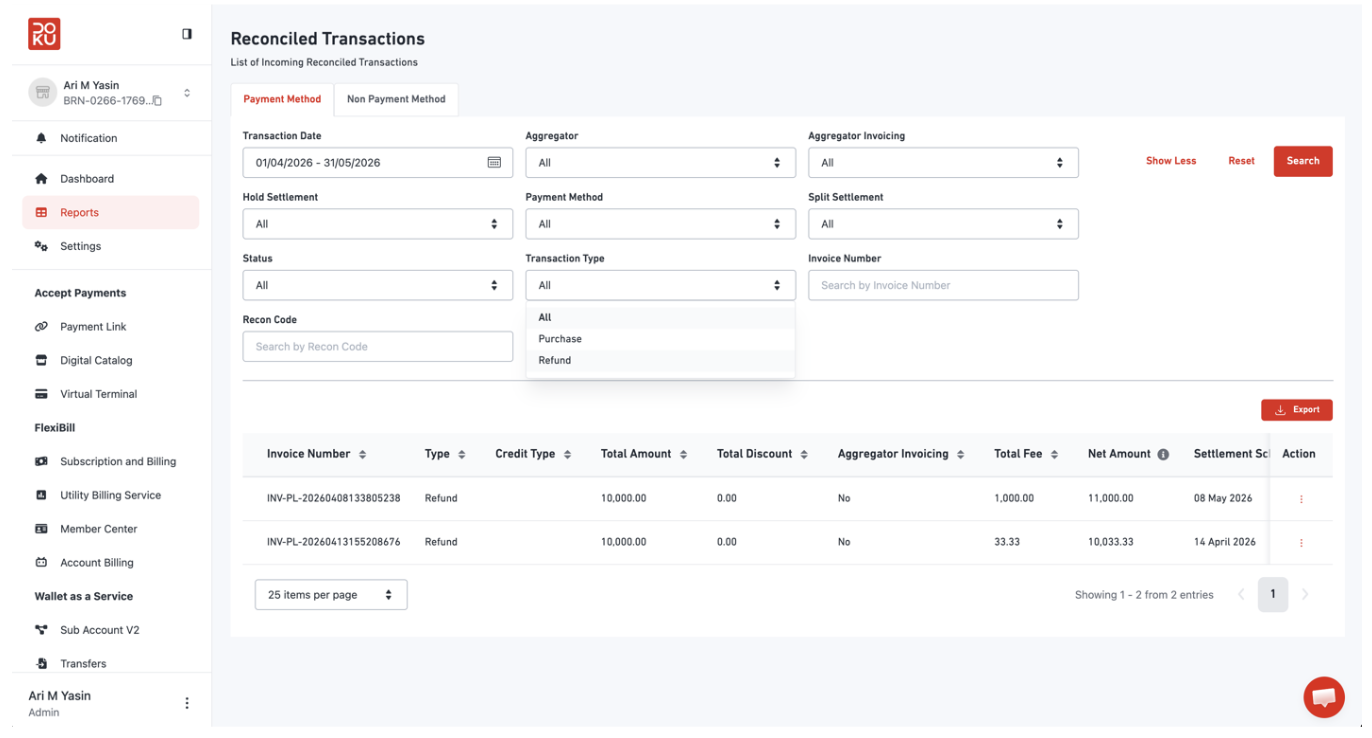
Task: Click the Net Amount info icon
Action: [1163, 454]
